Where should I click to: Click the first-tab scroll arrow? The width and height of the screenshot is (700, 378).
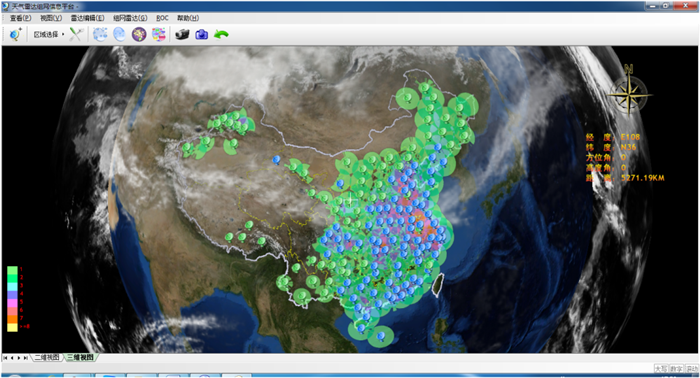(x=5, y=358)
